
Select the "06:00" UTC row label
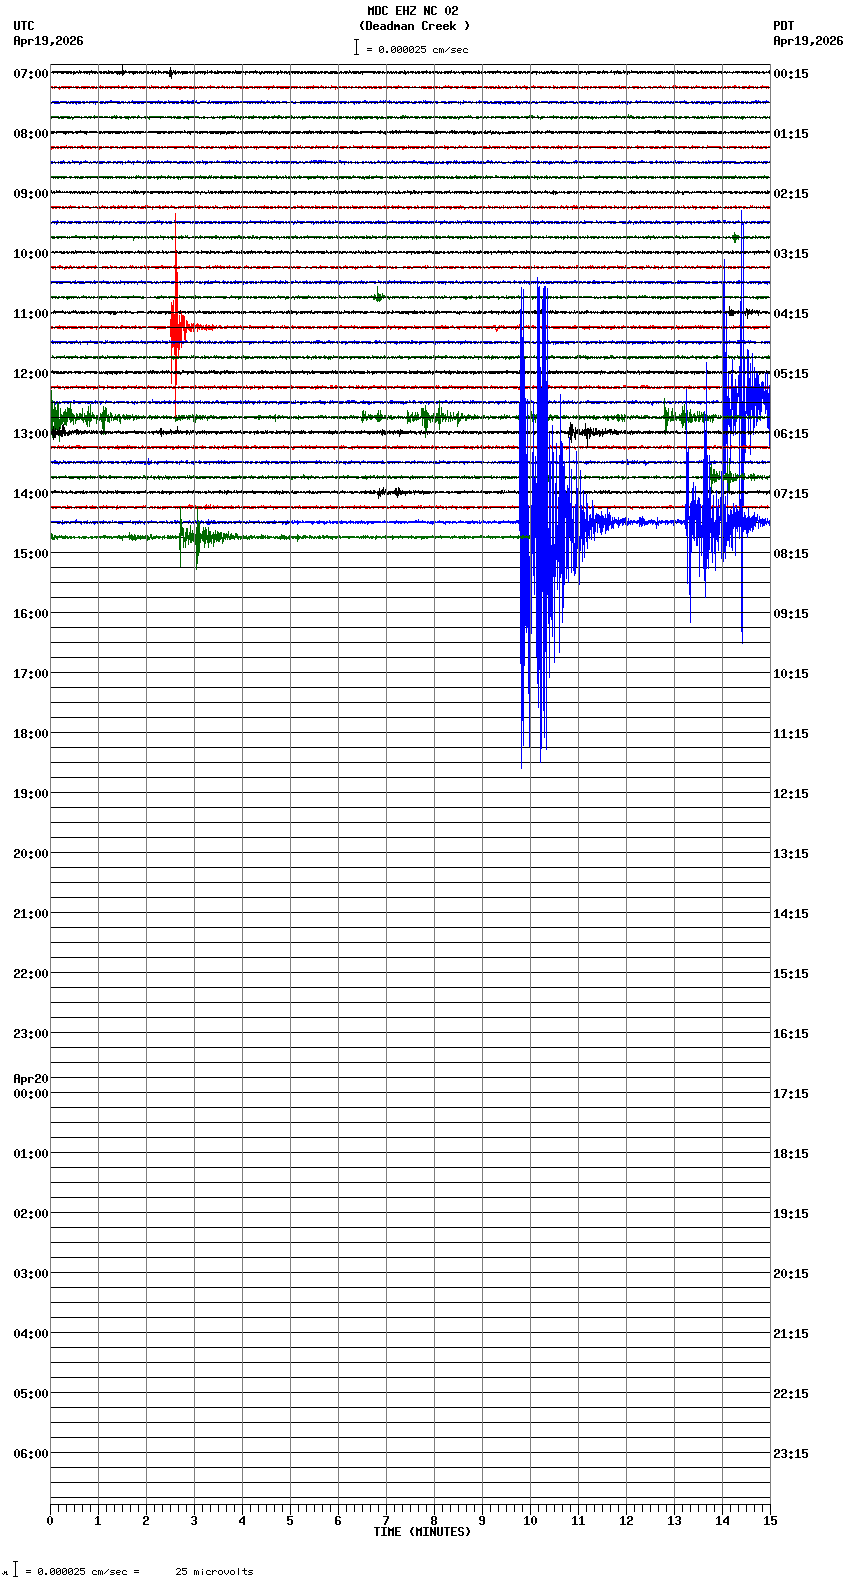pos(31,1454)
